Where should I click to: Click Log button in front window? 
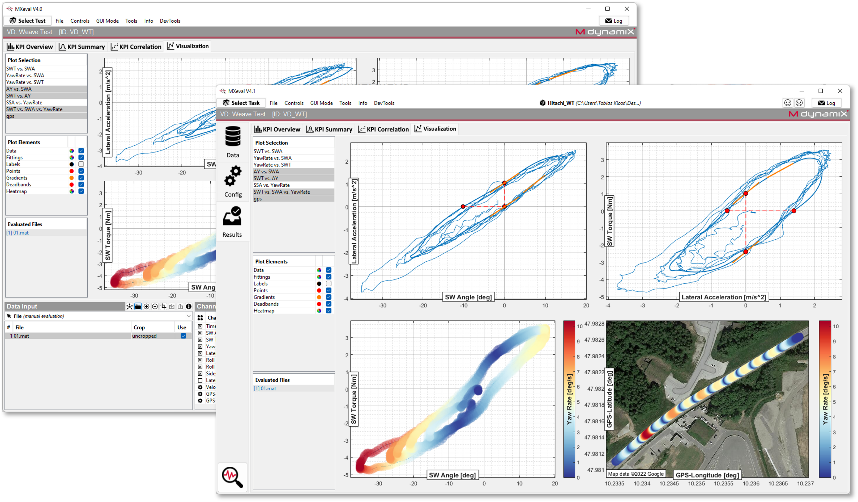[826, 103]
